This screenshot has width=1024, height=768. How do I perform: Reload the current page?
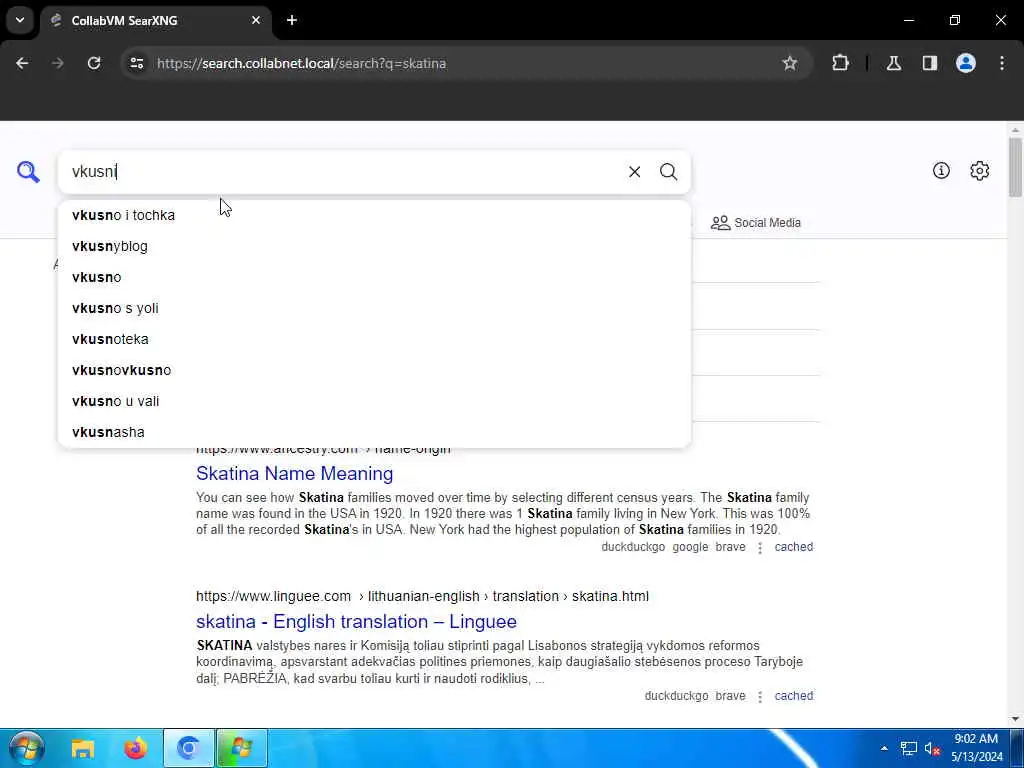tap(94, 63)
